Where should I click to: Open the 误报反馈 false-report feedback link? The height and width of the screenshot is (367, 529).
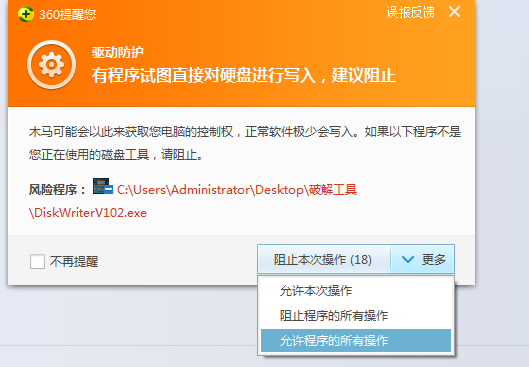(x=410, y=12)
